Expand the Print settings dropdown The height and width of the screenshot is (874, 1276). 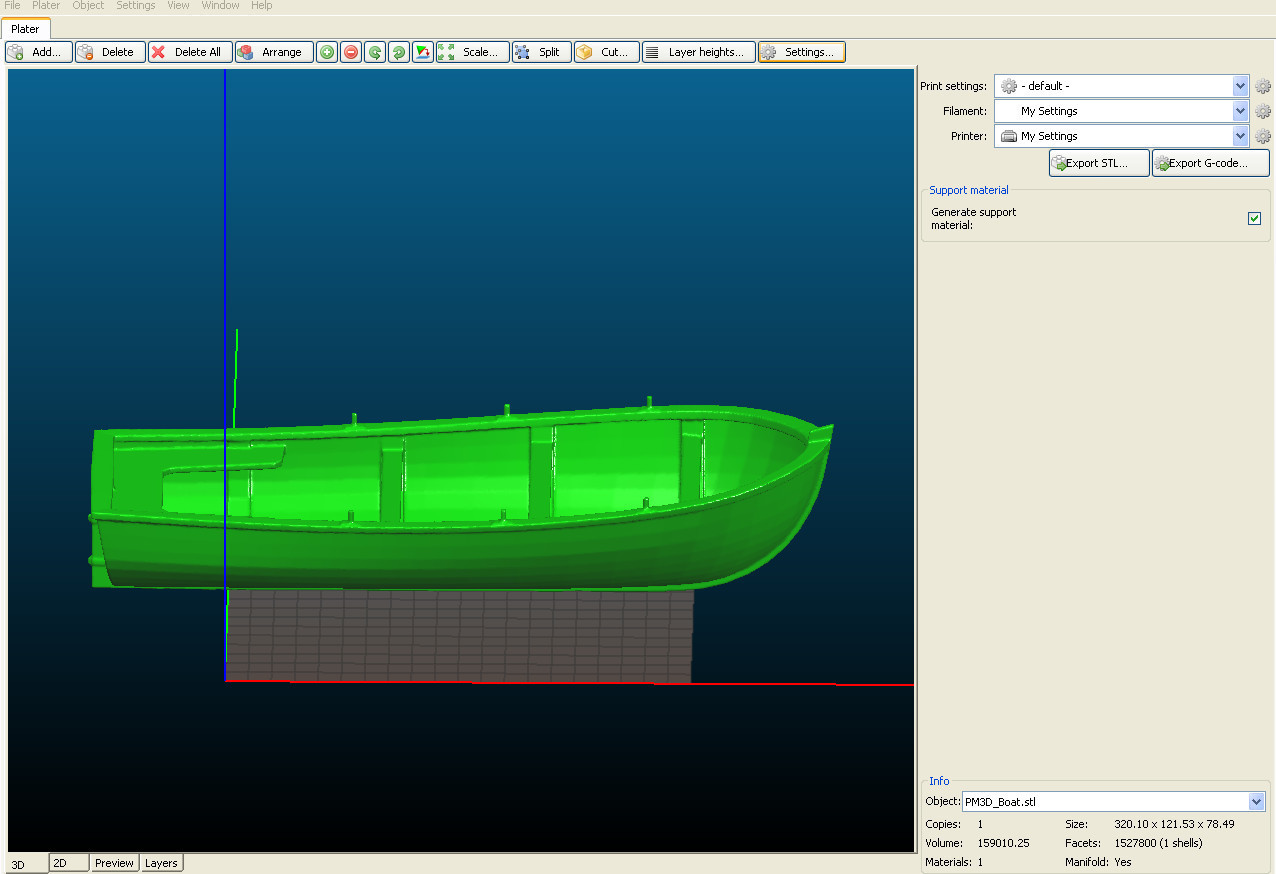click(x=1240, y=86)
